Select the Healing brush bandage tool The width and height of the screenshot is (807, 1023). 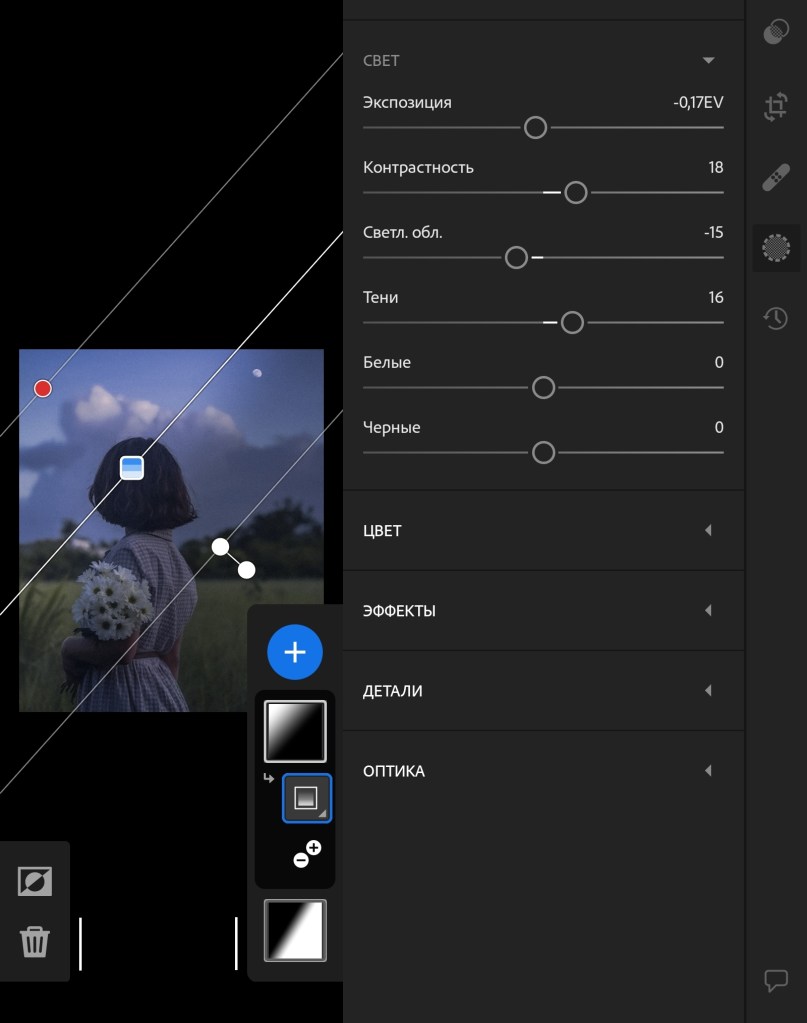click(x=776, y=179)
